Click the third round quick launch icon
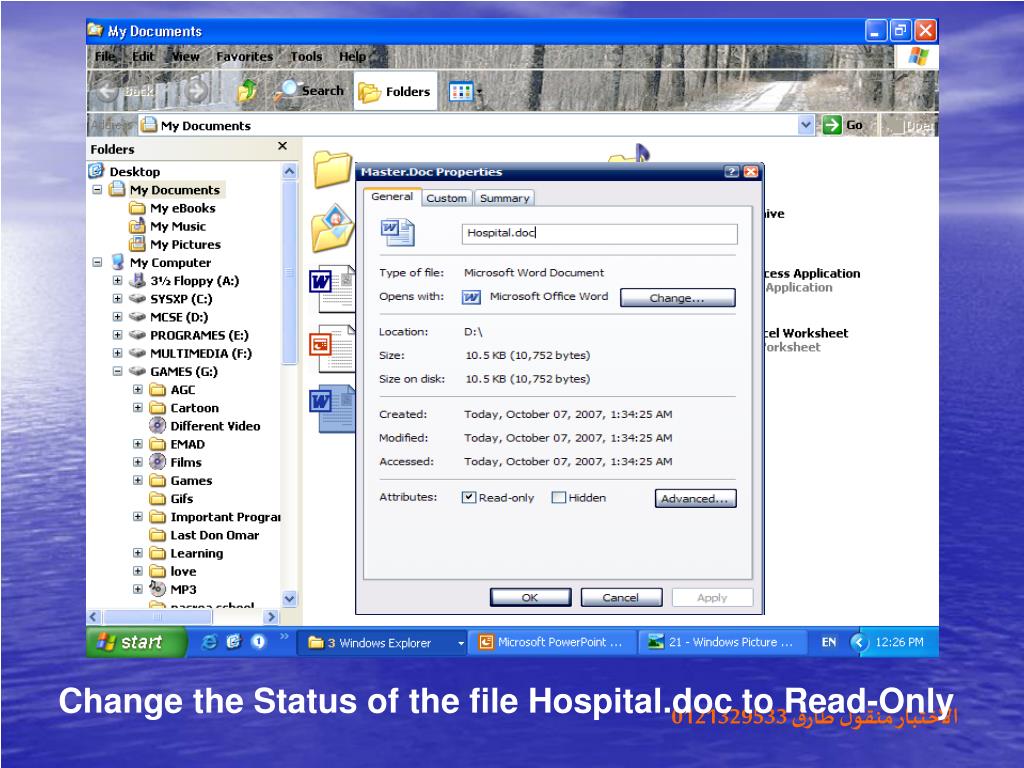 click(x=259, y=642)
